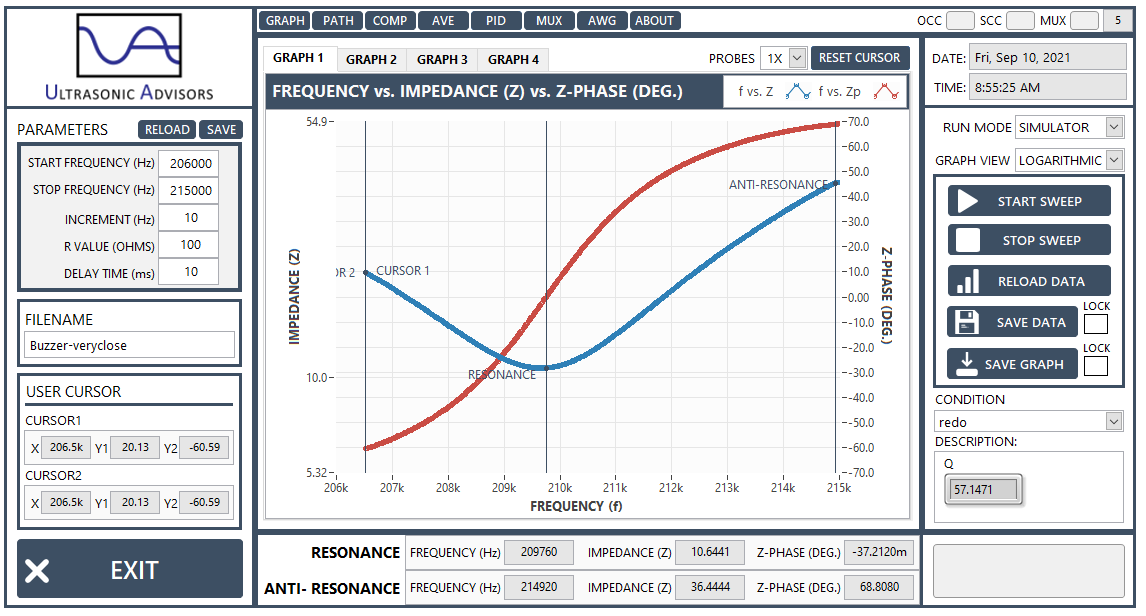Click the Cursor1 Y2 value field

205,447
